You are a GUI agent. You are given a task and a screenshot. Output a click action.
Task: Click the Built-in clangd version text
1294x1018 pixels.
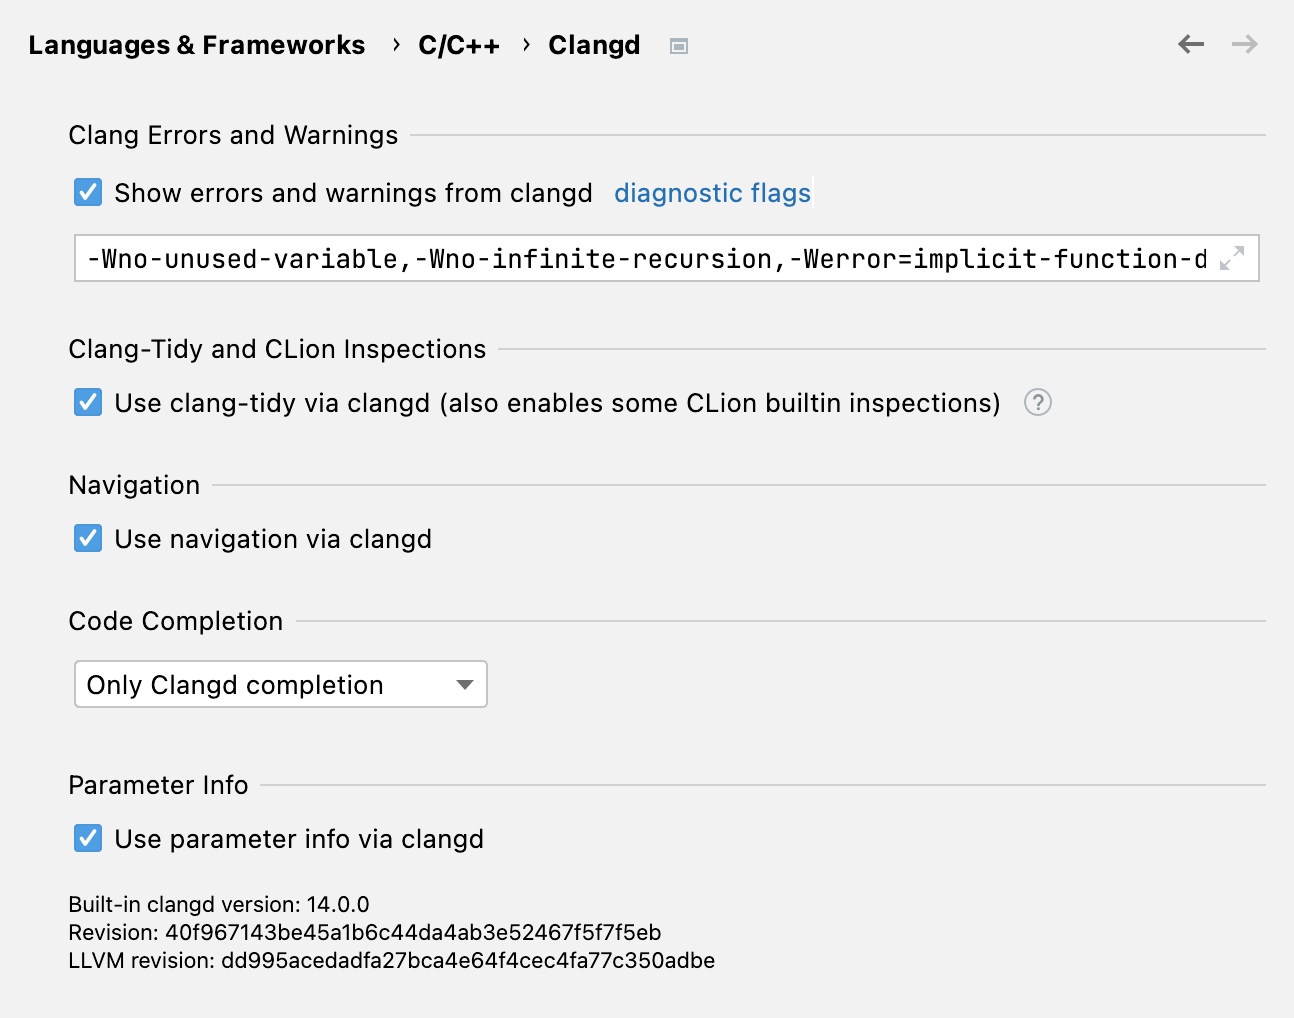click(219, 904)
